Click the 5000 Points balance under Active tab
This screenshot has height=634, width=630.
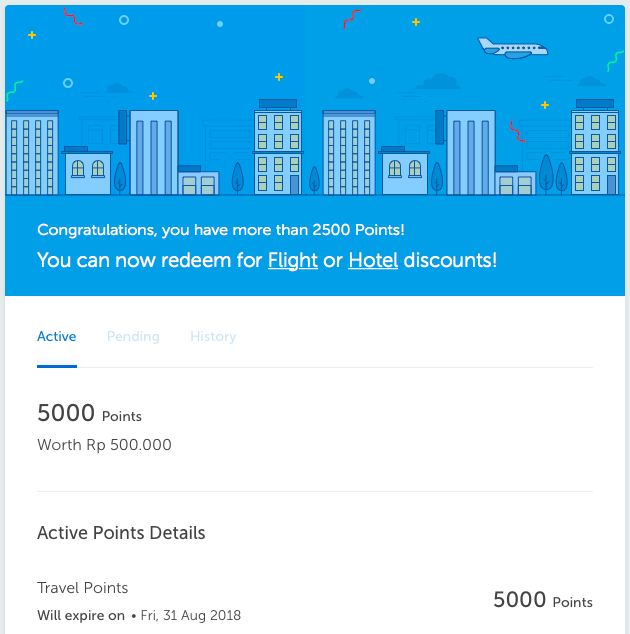coord(89,414)
